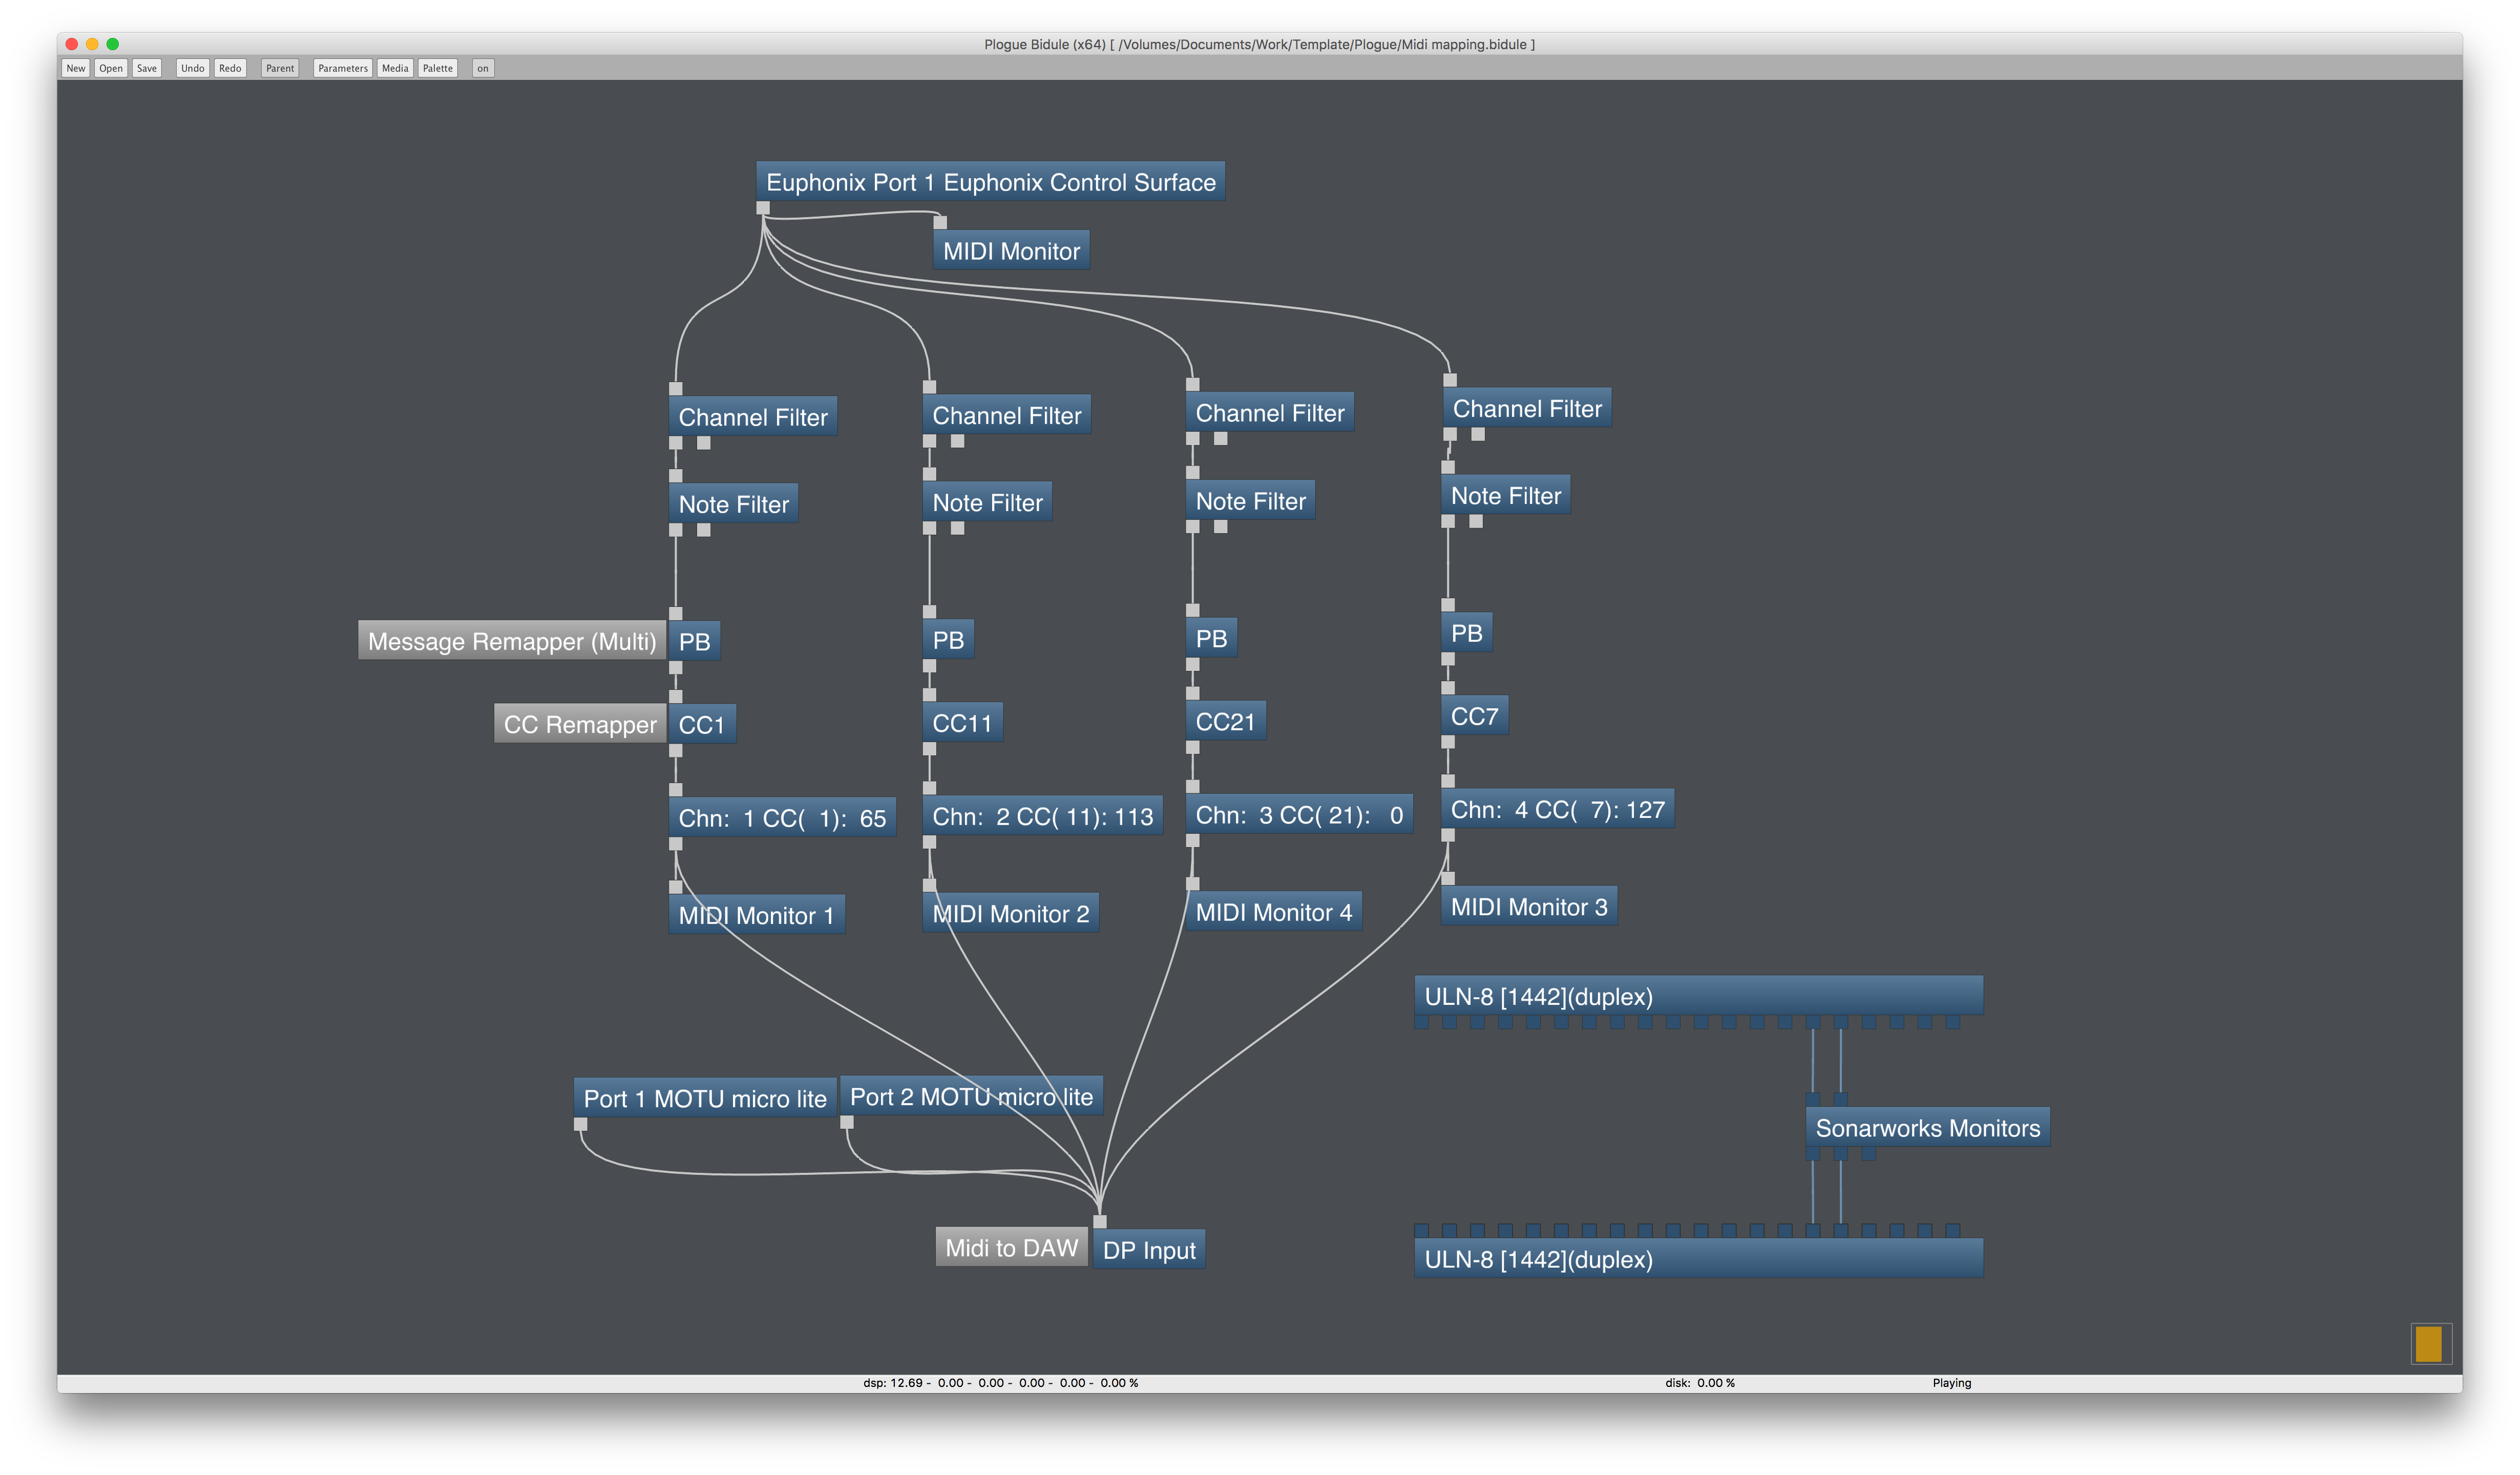Select the Message Remapper (Multi) label
2520x1475 pixels.
point(511,641)
